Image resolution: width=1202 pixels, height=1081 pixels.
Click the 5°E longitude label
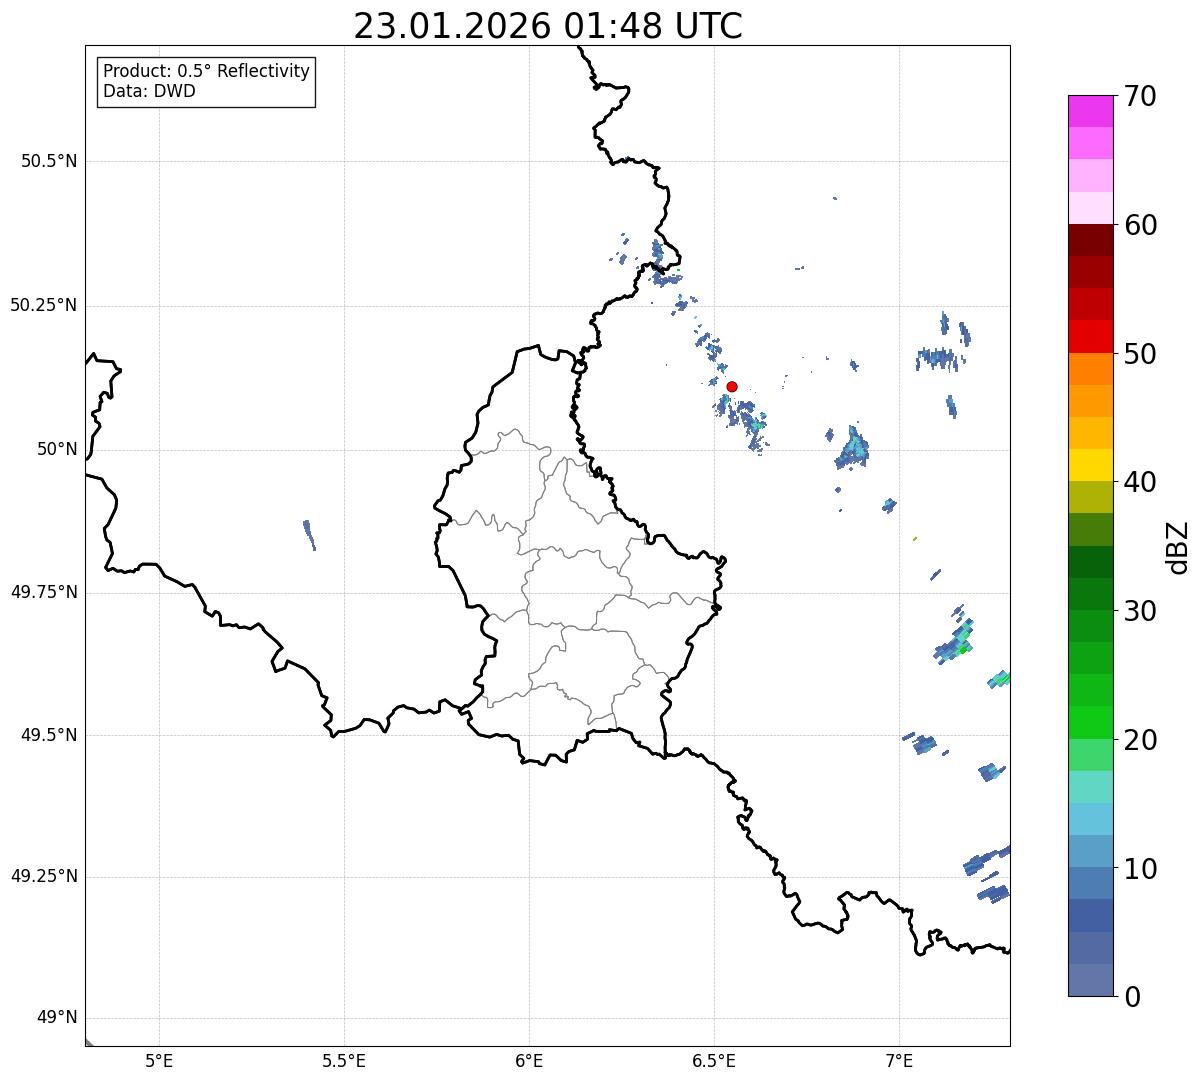[159, 1060]
